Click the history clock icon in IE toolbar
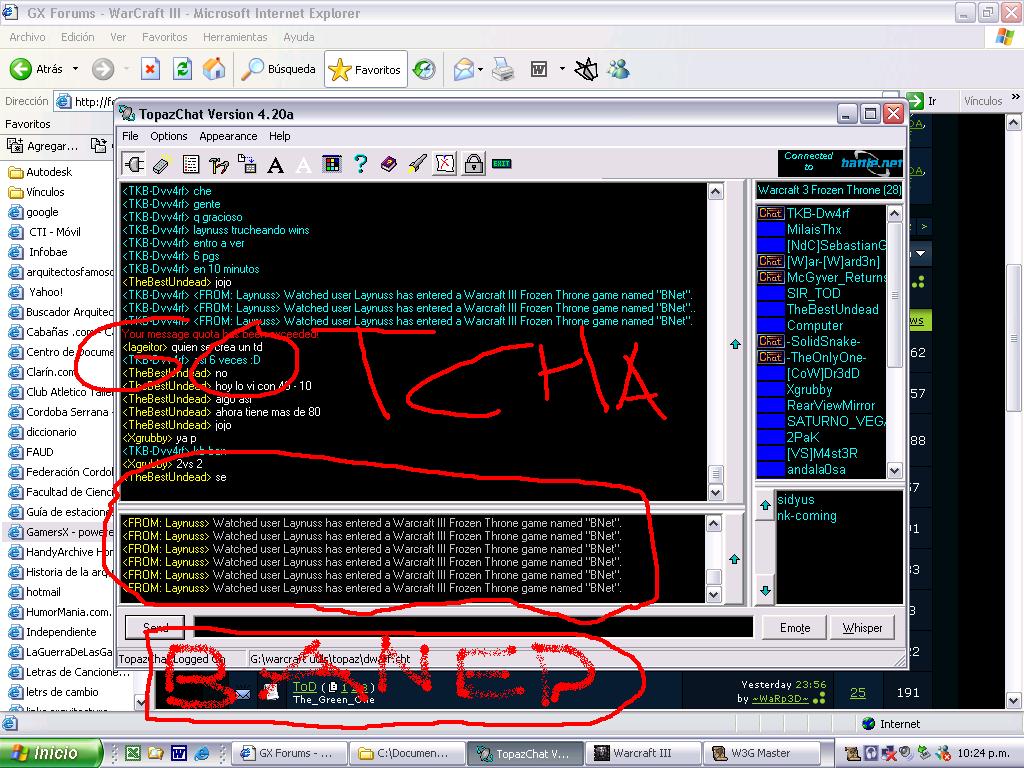The image size is (1024, 768). click(x=424, y=69)
